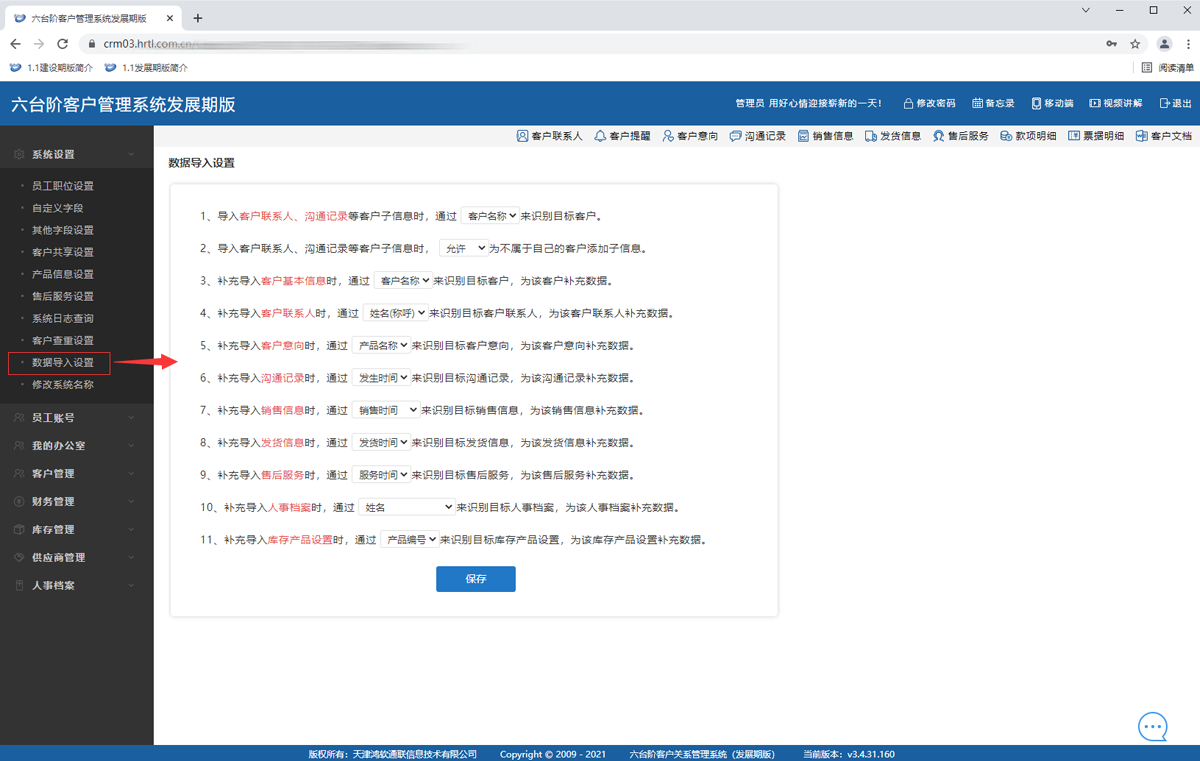The image size is (1200, 761).
Task: Select 客户共享设置 in the sidebar
Action: pos(63,252)
